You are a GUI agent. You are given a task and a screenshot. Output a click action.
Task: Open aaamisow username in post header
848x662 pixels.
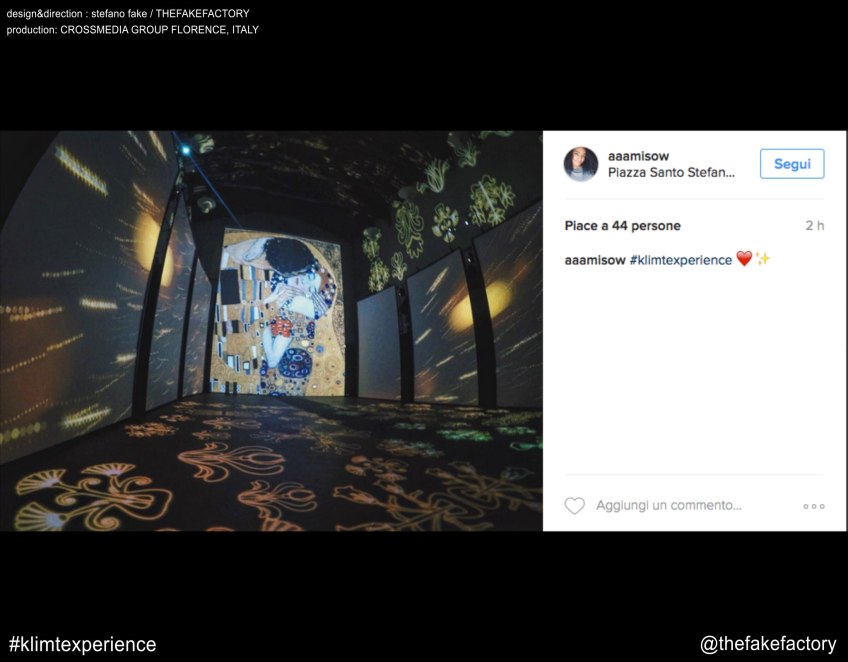[638, 156]
